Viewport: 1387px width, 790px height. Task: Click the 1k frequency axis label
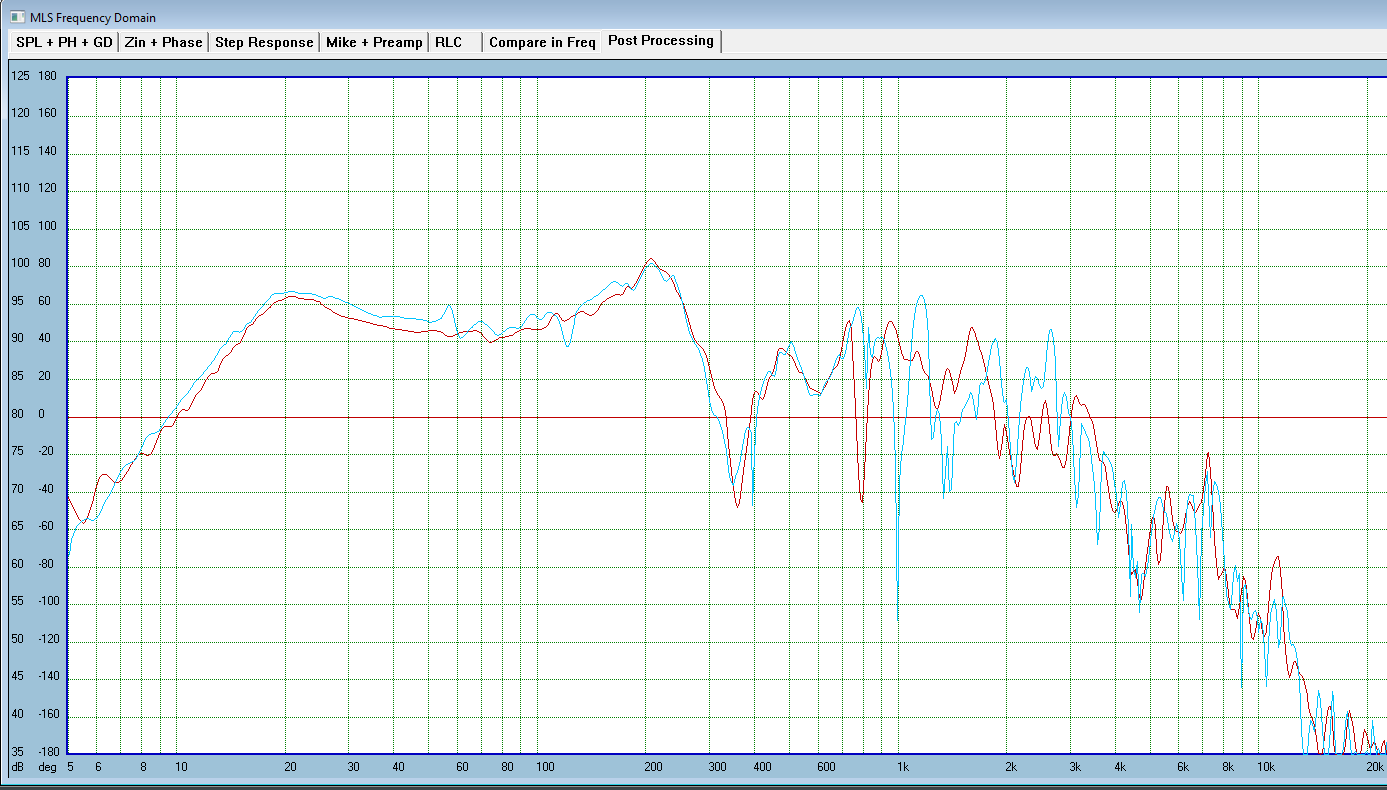(x=903, y=768)
